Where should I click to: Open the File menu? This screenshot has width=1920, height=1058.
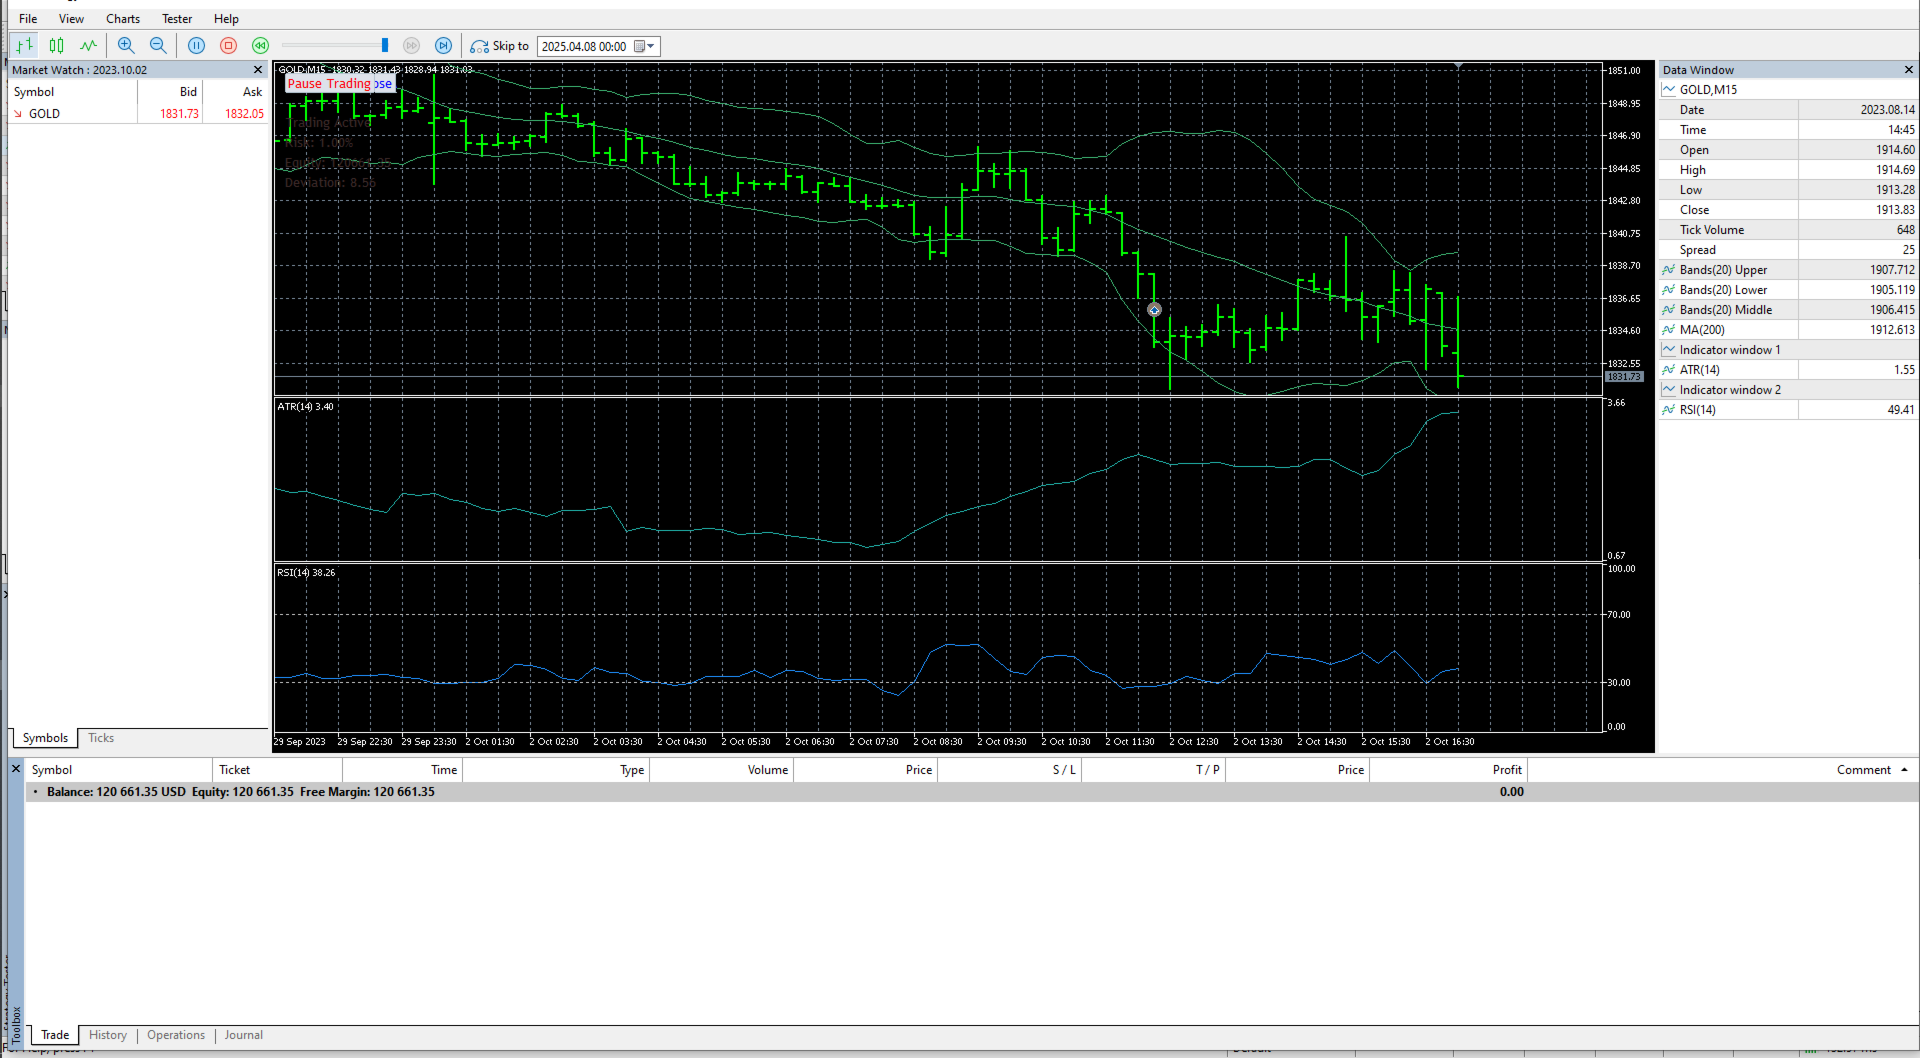[x=28, y=19]
